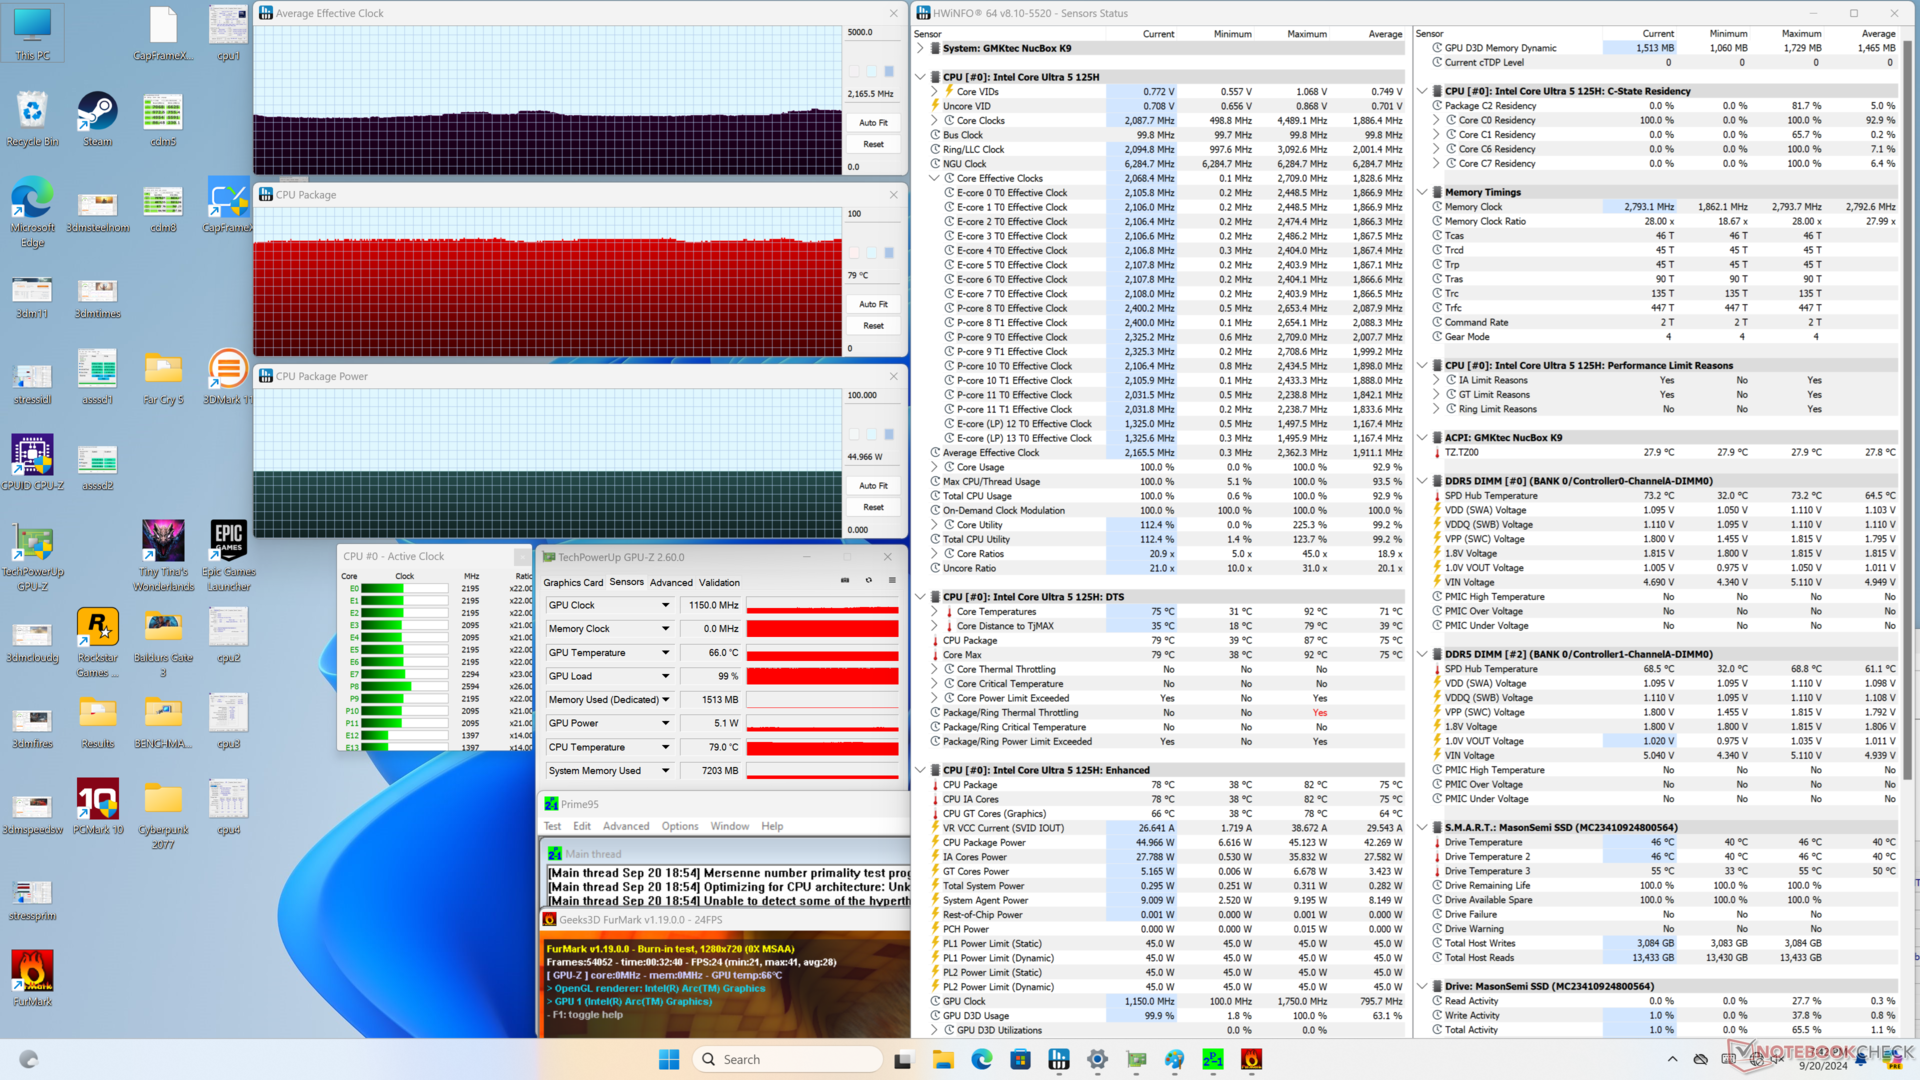
Task: Open GPU Clock sensor dropdown
Action: pos(665,605)
